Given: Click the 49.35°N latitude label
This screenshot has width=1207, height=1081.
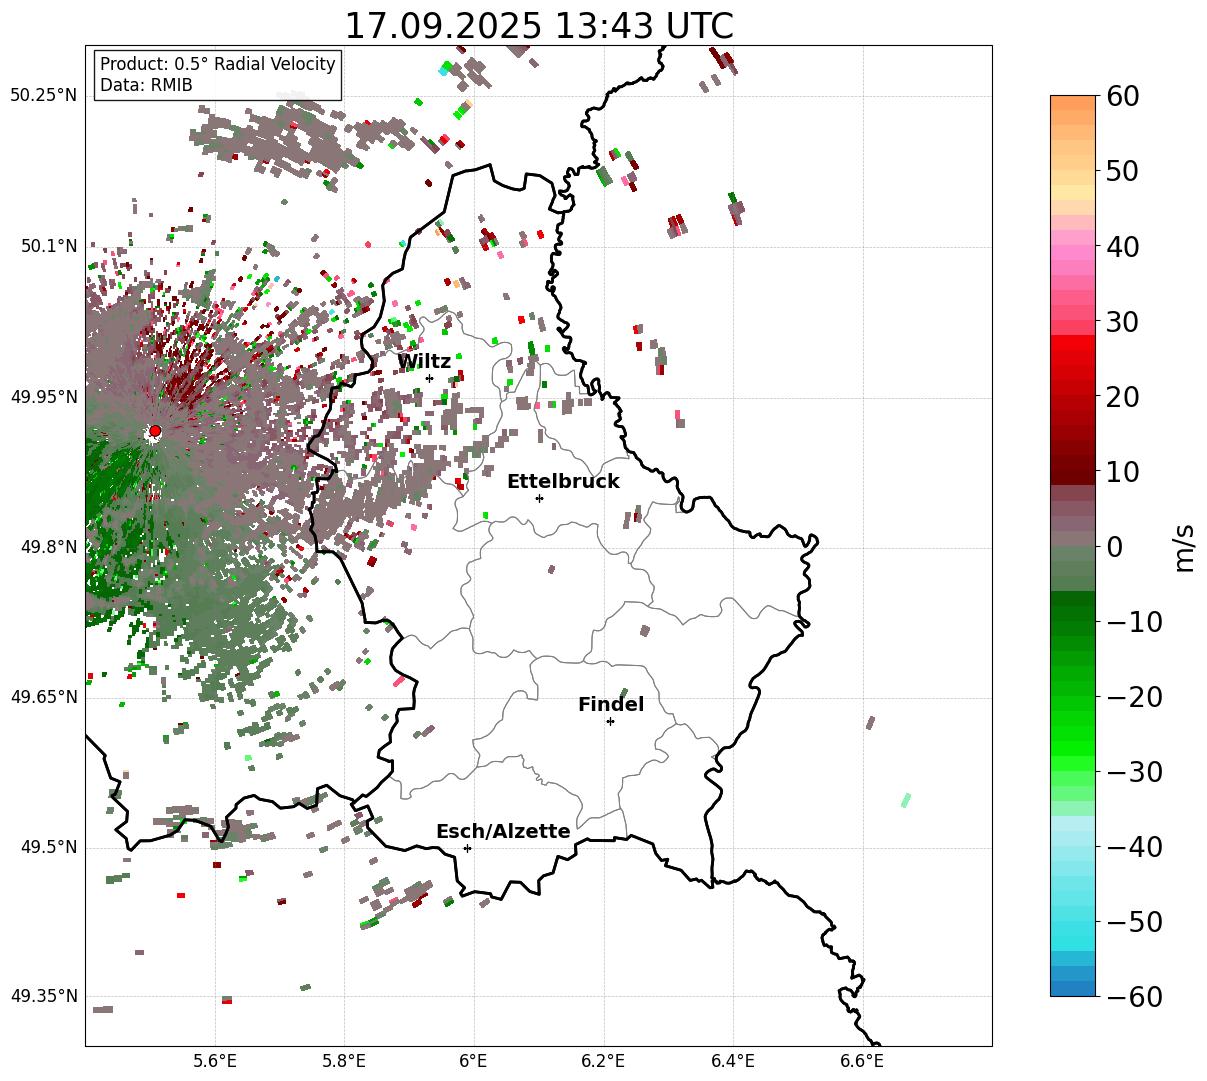Looking at the screenshot, I should pos(44,997).
